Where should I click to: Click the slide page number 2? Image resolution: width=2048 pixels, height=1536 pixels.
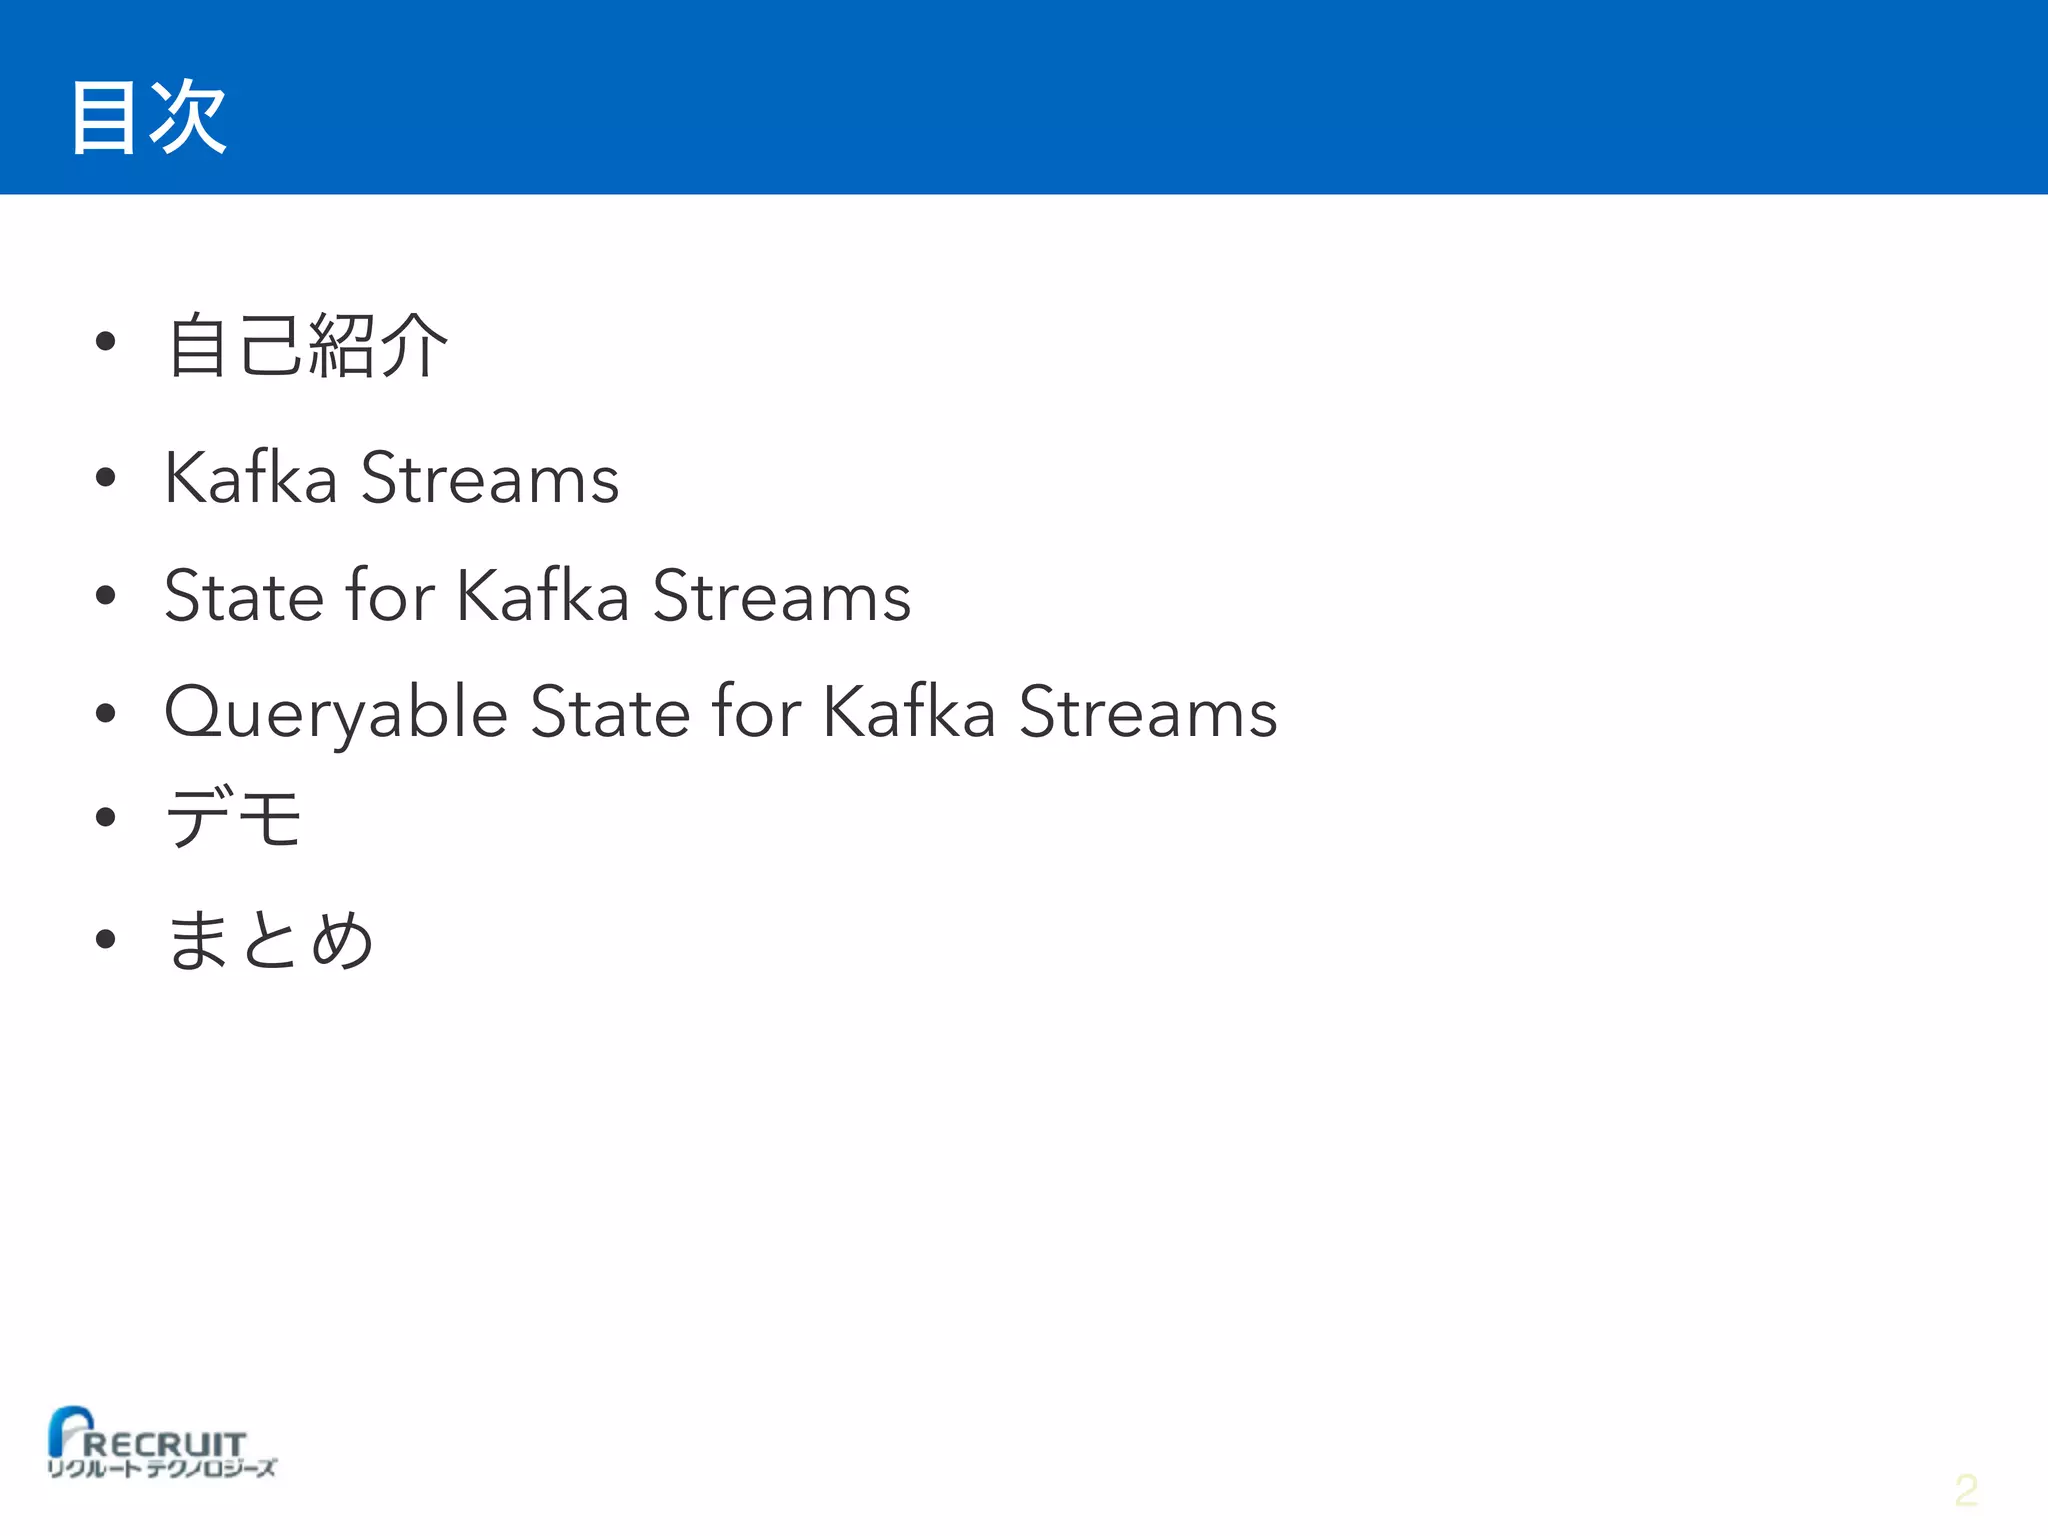pos(1966,1491)
